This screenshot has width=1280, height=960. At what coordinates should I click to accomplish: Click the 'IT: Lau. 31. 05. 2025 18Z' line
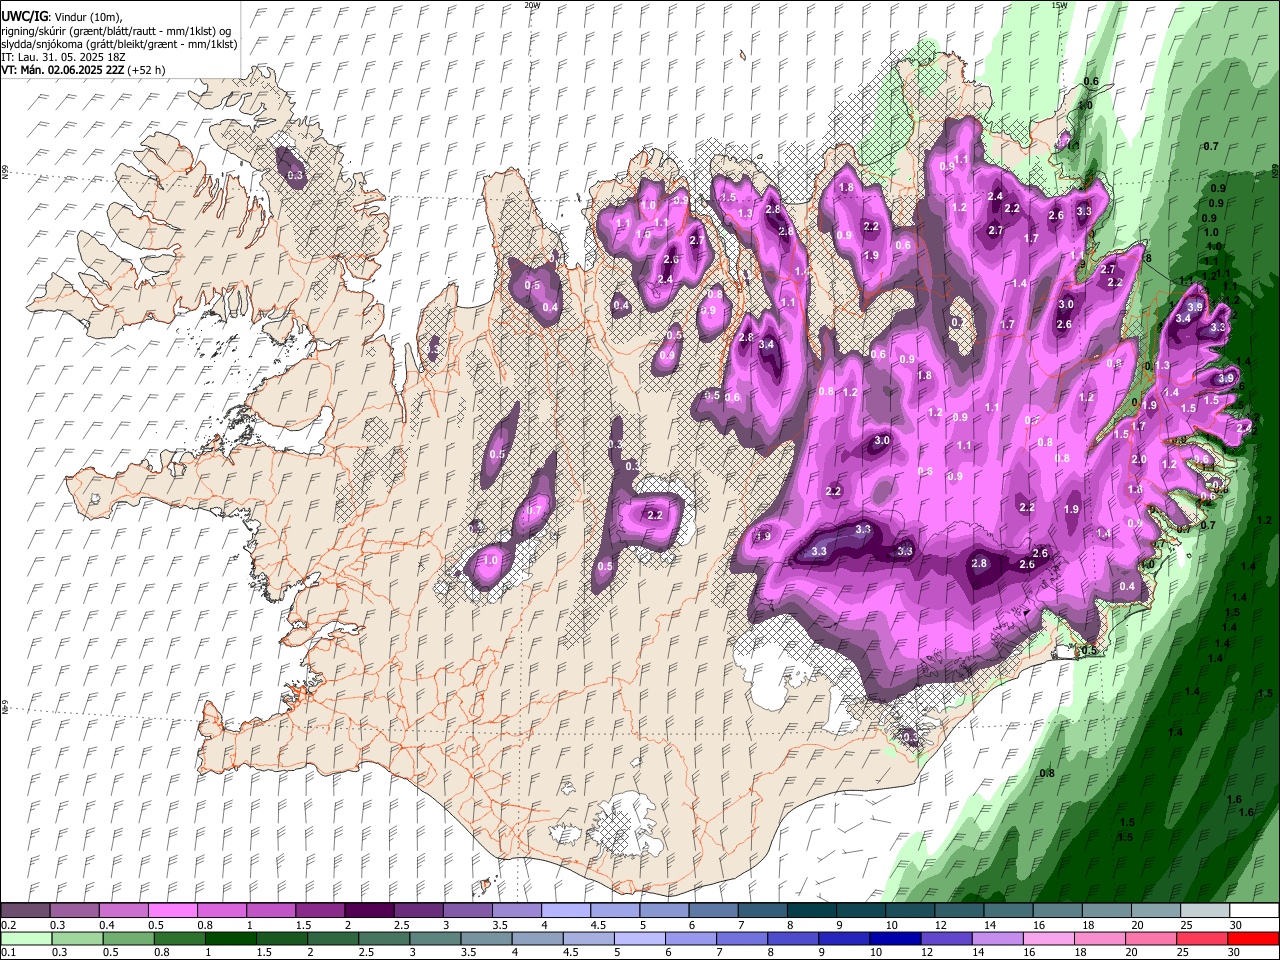pyautogui.click(x=63, y=57)
